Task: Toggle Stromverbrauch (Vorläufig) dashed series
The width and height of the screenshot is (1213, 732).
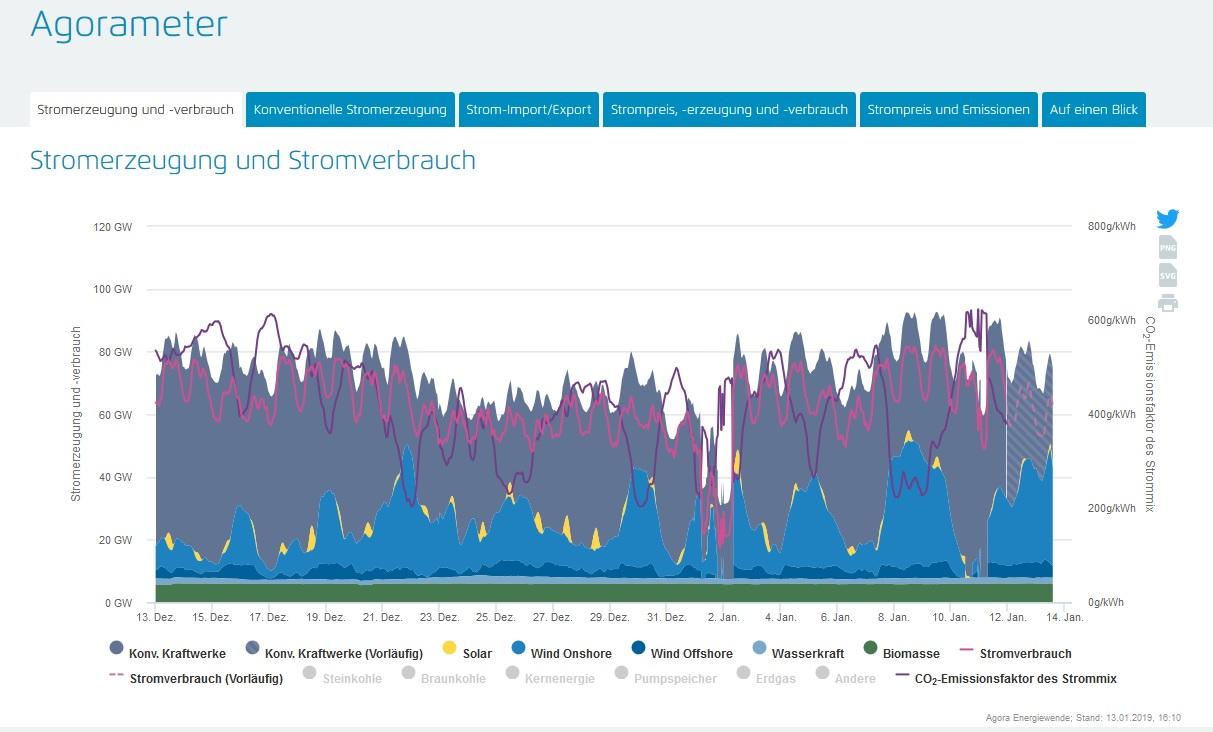Action: pyautogui.click(x=196, y=678)
